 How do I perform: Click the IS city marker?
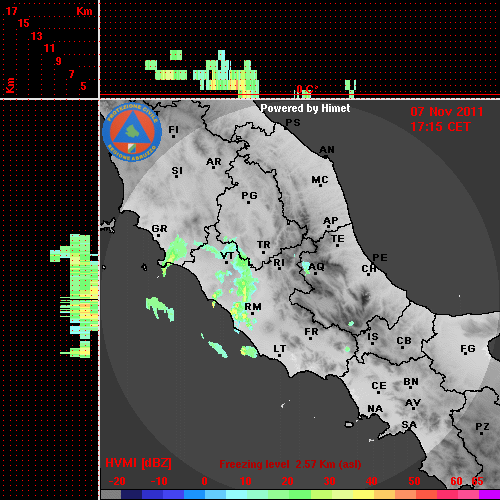click(x=373, y=338)
